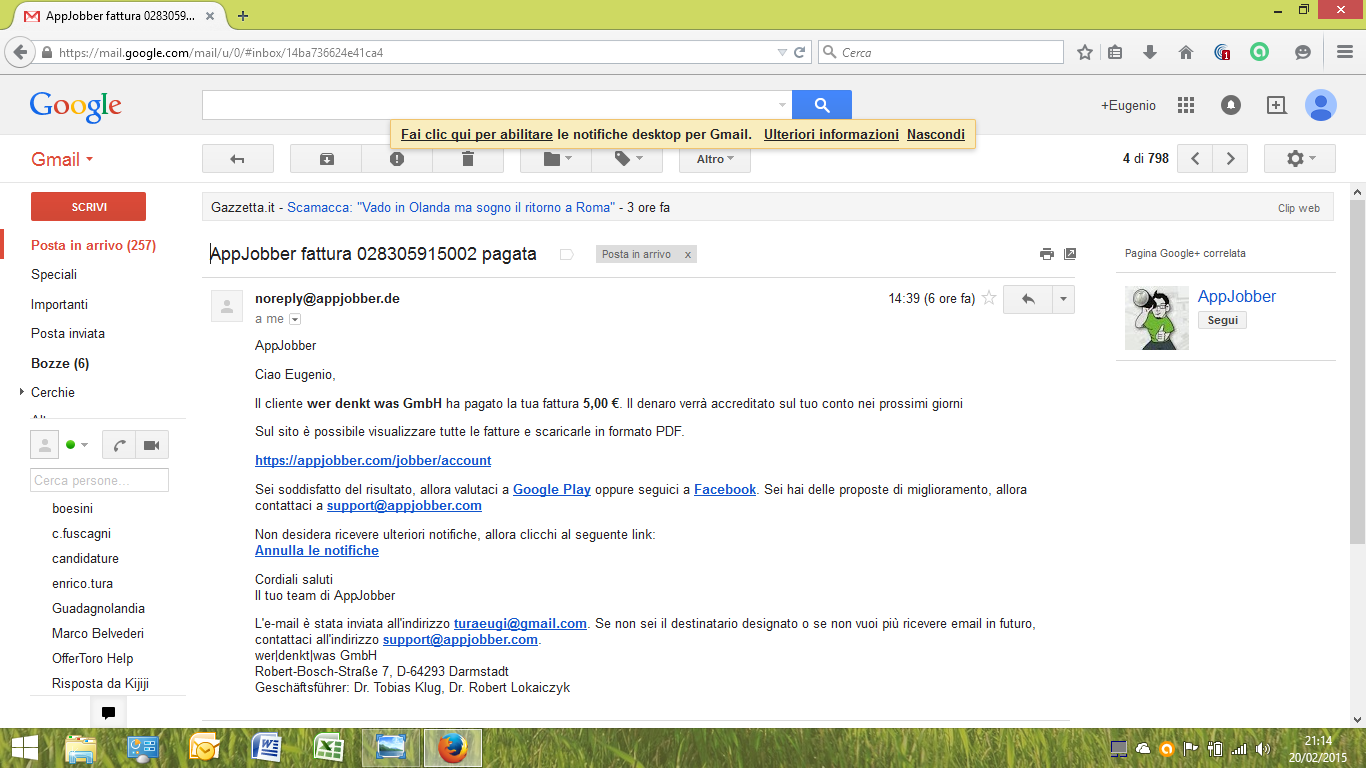Image resolution: width=1366 pixels, height=768 pixels.
Task: Start a video call from chat panel
Action: pos(152,445)
